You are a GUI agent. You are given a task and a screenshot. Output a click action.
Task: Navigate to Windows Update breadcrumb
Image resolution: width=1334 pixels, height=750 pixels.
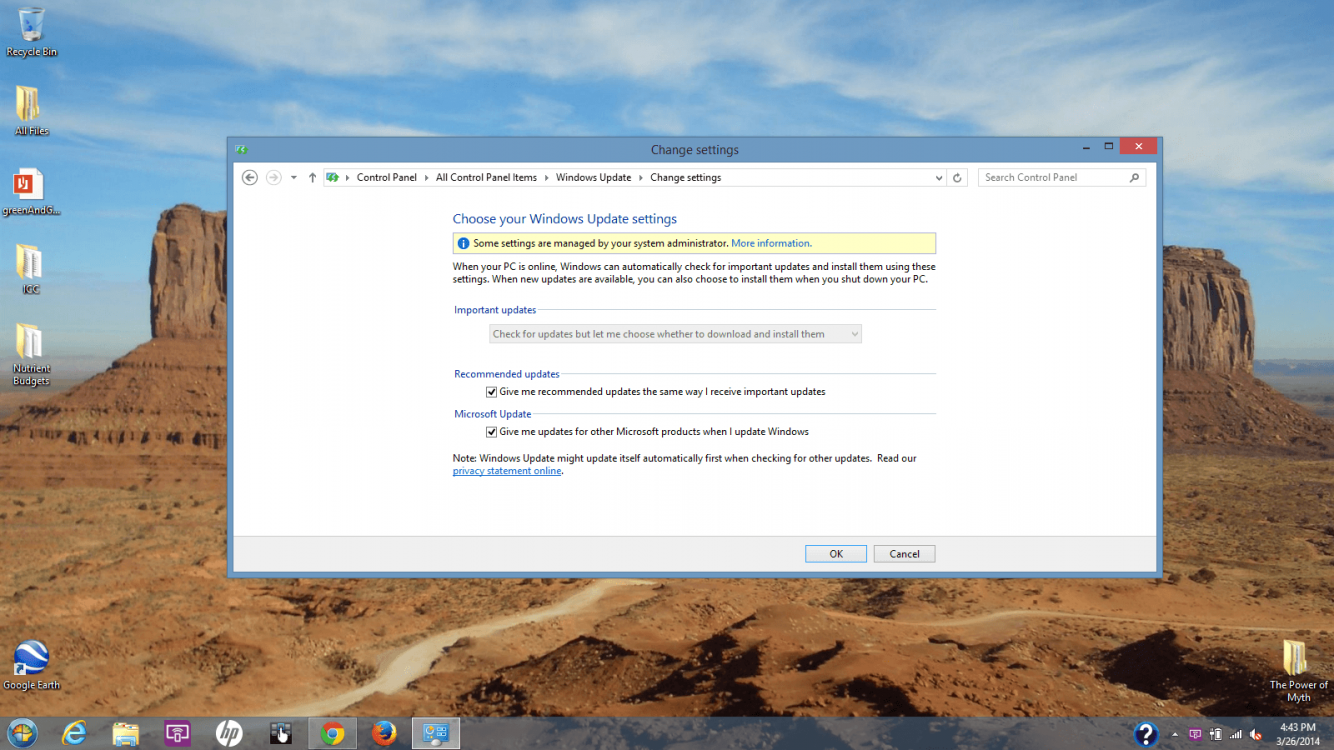click(593, 178)
